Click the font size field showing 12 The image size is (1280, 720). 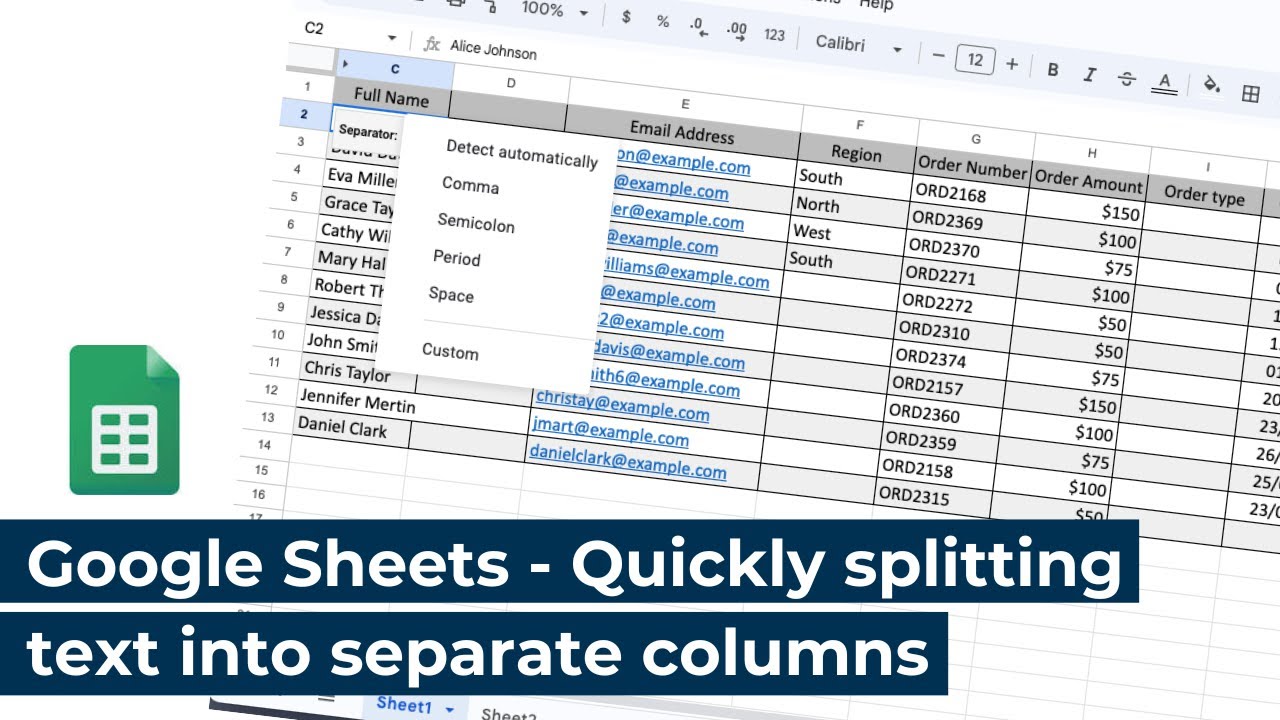[975, 60]
